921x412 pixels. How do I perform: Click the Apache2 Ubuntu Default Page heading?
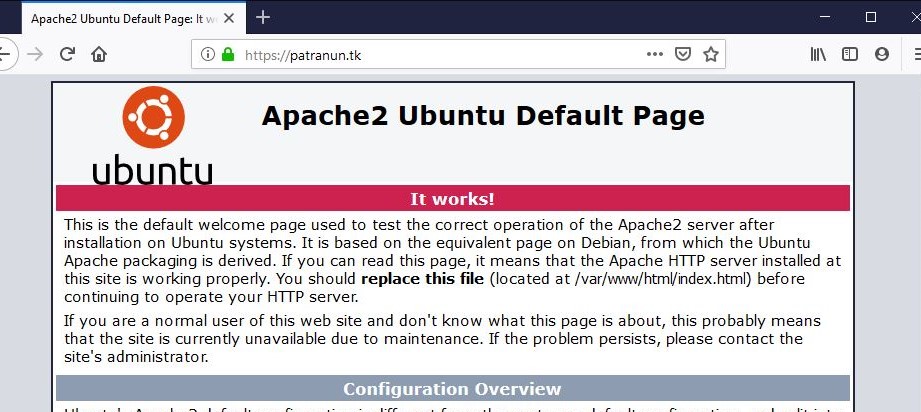coord(483,115)
